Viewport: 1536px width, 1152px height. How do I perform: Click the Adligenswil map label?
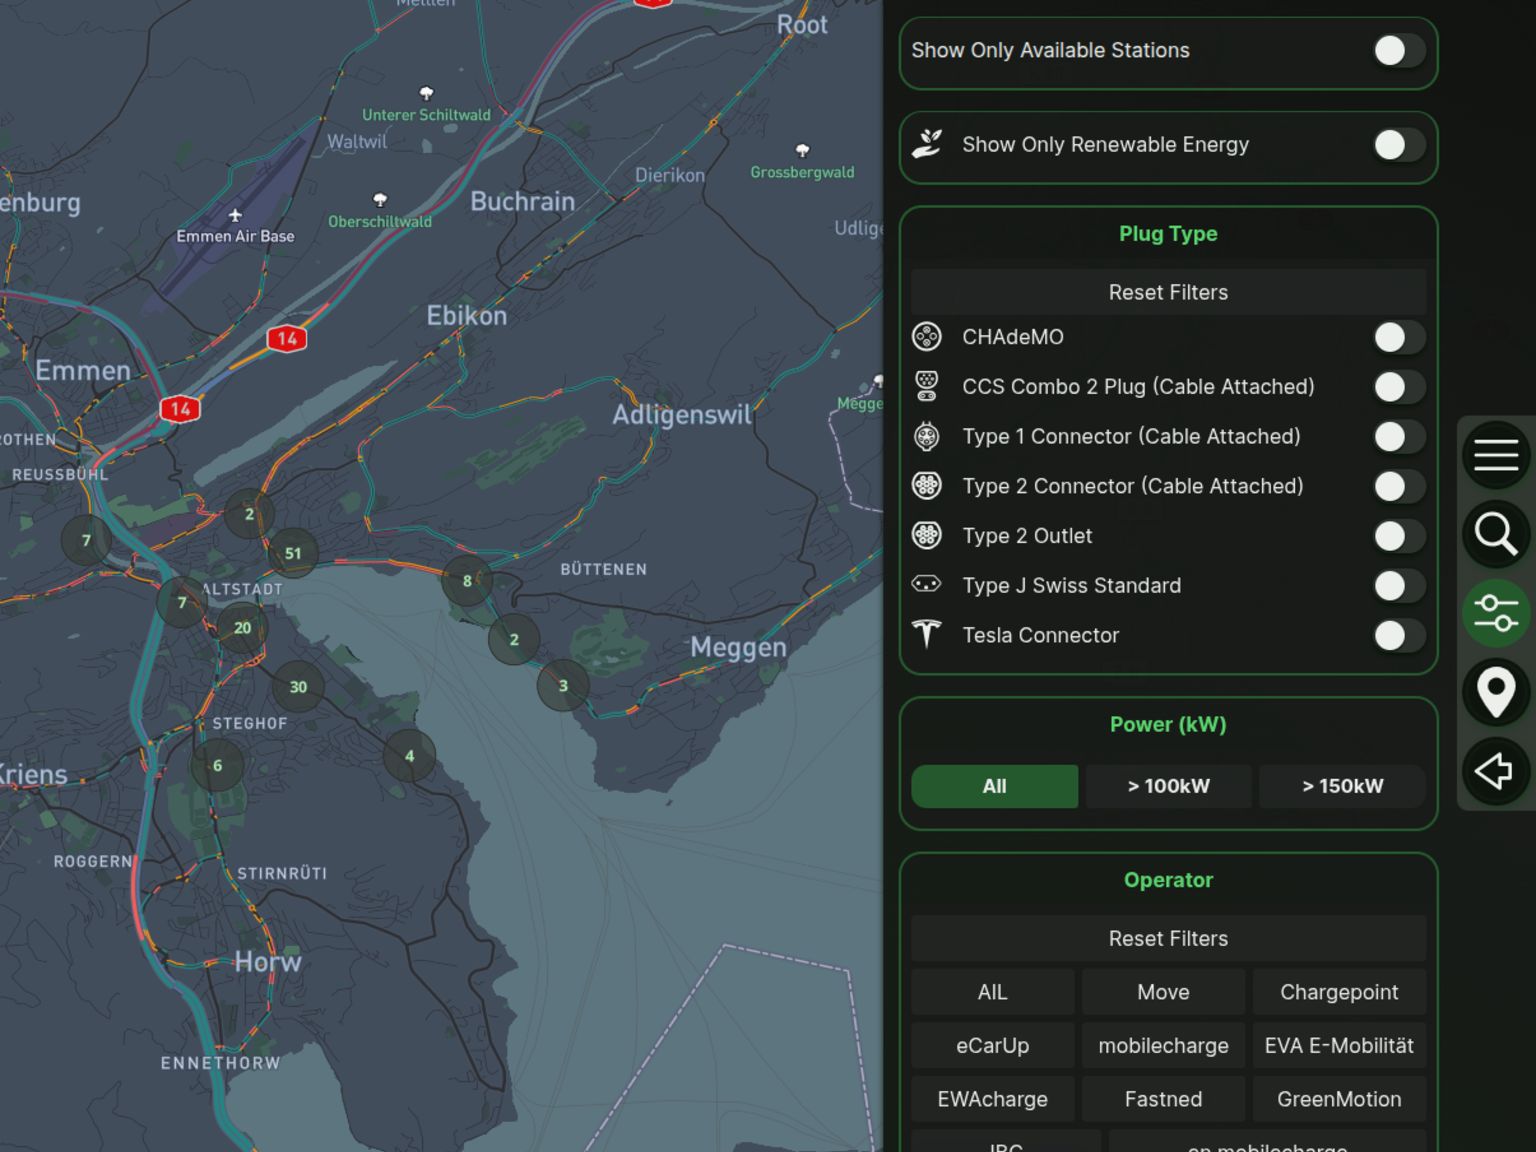pyautogui.click(x=681, y=415)
